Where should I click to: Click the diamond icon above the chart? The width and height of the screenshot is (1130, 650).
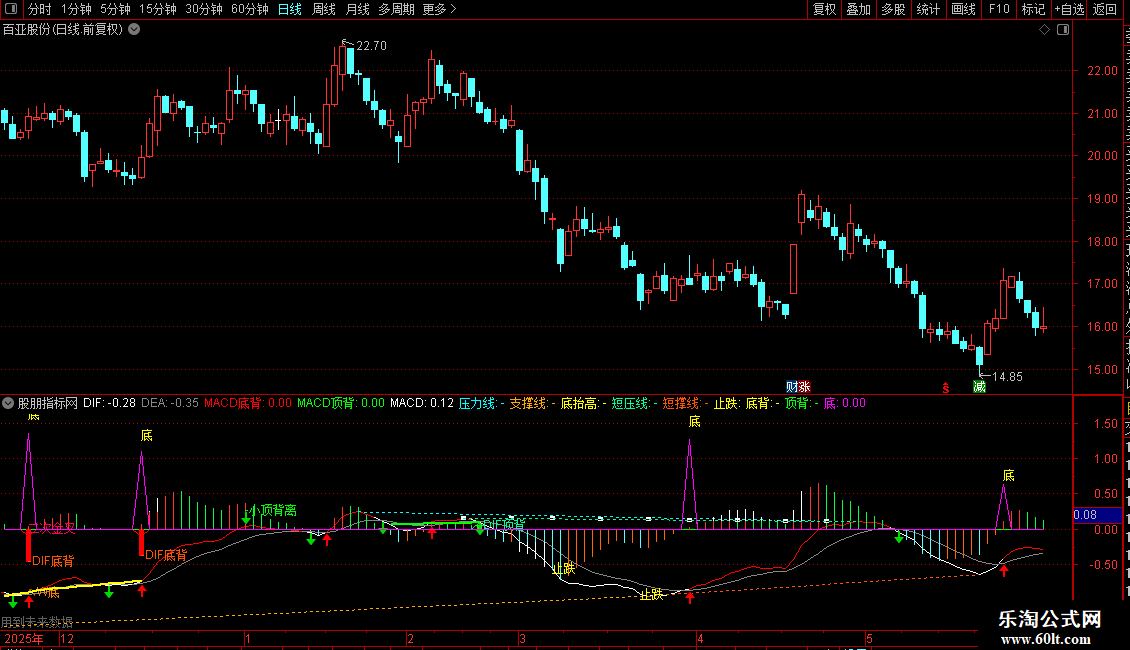(x=1044, y=30)
